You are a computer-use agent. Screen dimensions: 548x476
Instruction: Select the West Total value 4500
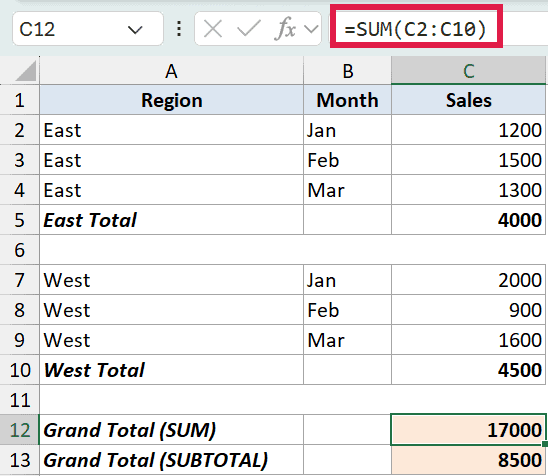pos(468,370)
